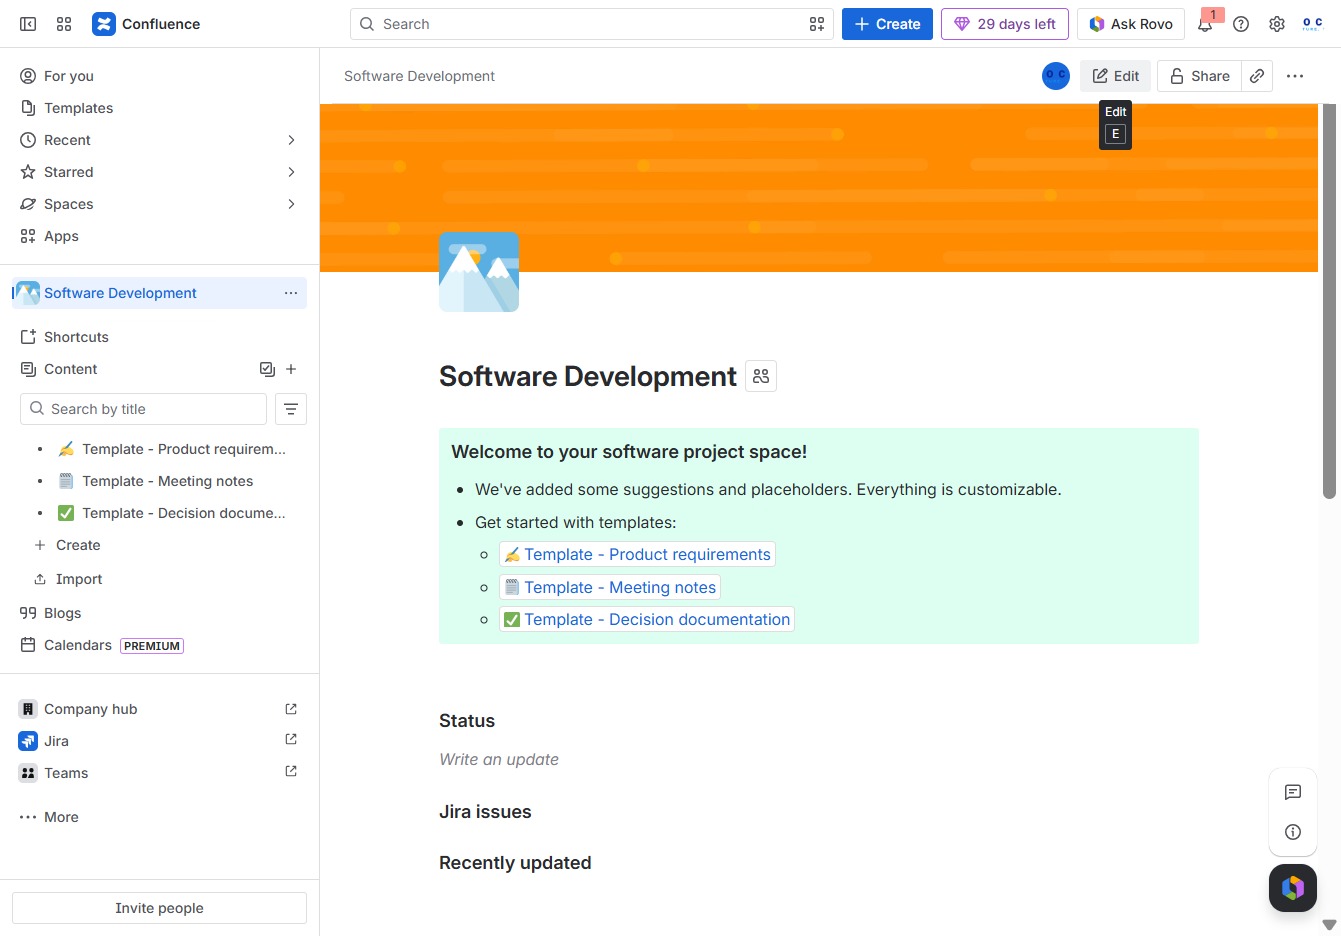Open the profile avatar menu in the top bar
This screenshot has height=936, width=1341.
coord(1313,24)
